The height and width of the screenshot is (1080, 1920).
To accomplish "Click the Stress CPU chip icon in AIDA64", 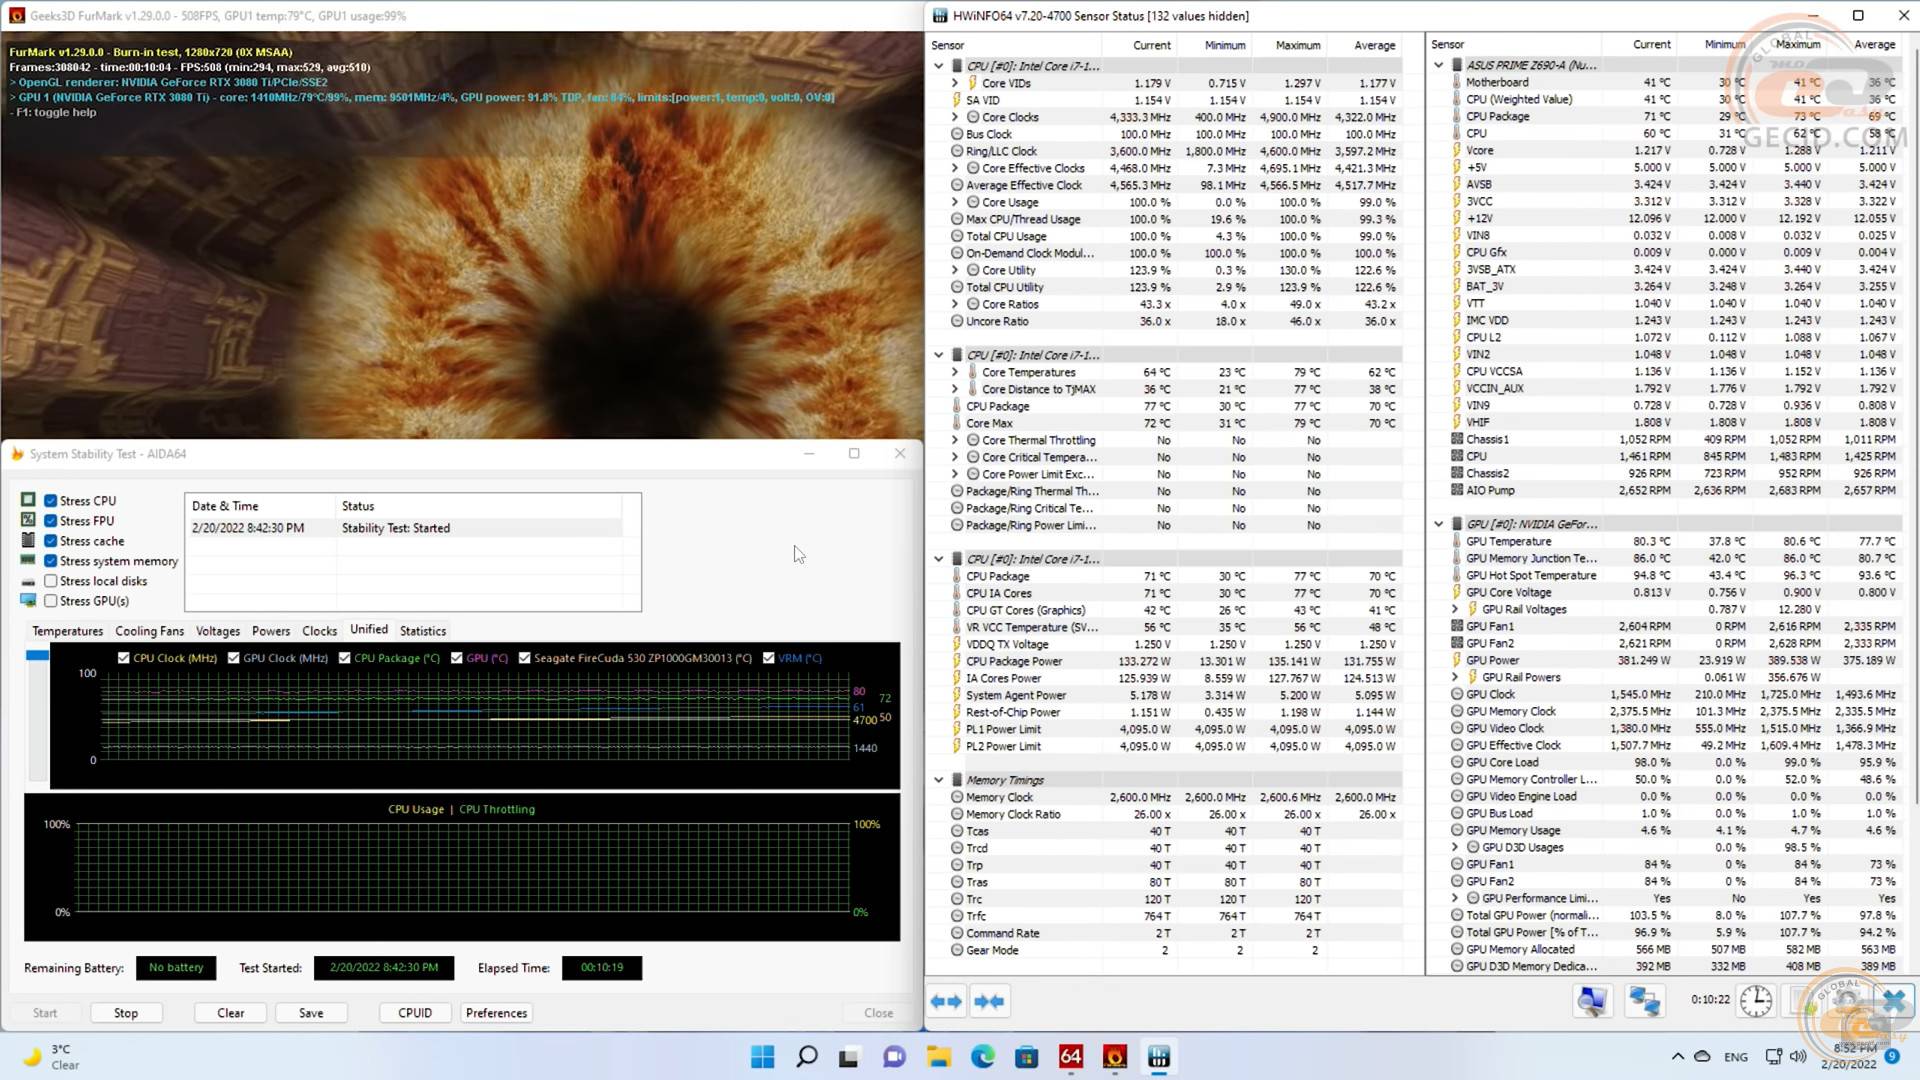I will (28, 500).
